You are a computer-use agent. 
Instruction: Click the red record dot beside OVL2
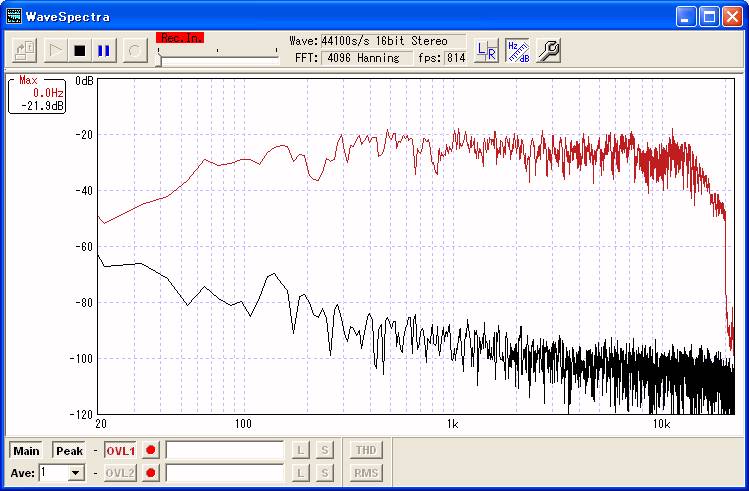151,472
